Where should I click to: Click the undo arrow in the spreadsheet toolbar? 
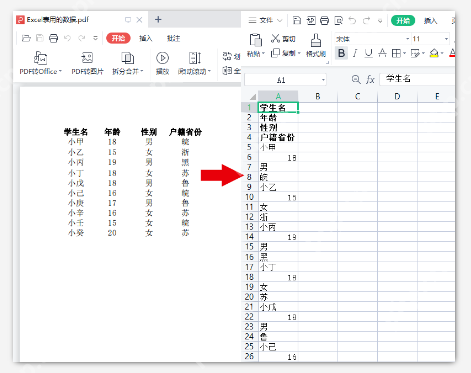(352, 21)
